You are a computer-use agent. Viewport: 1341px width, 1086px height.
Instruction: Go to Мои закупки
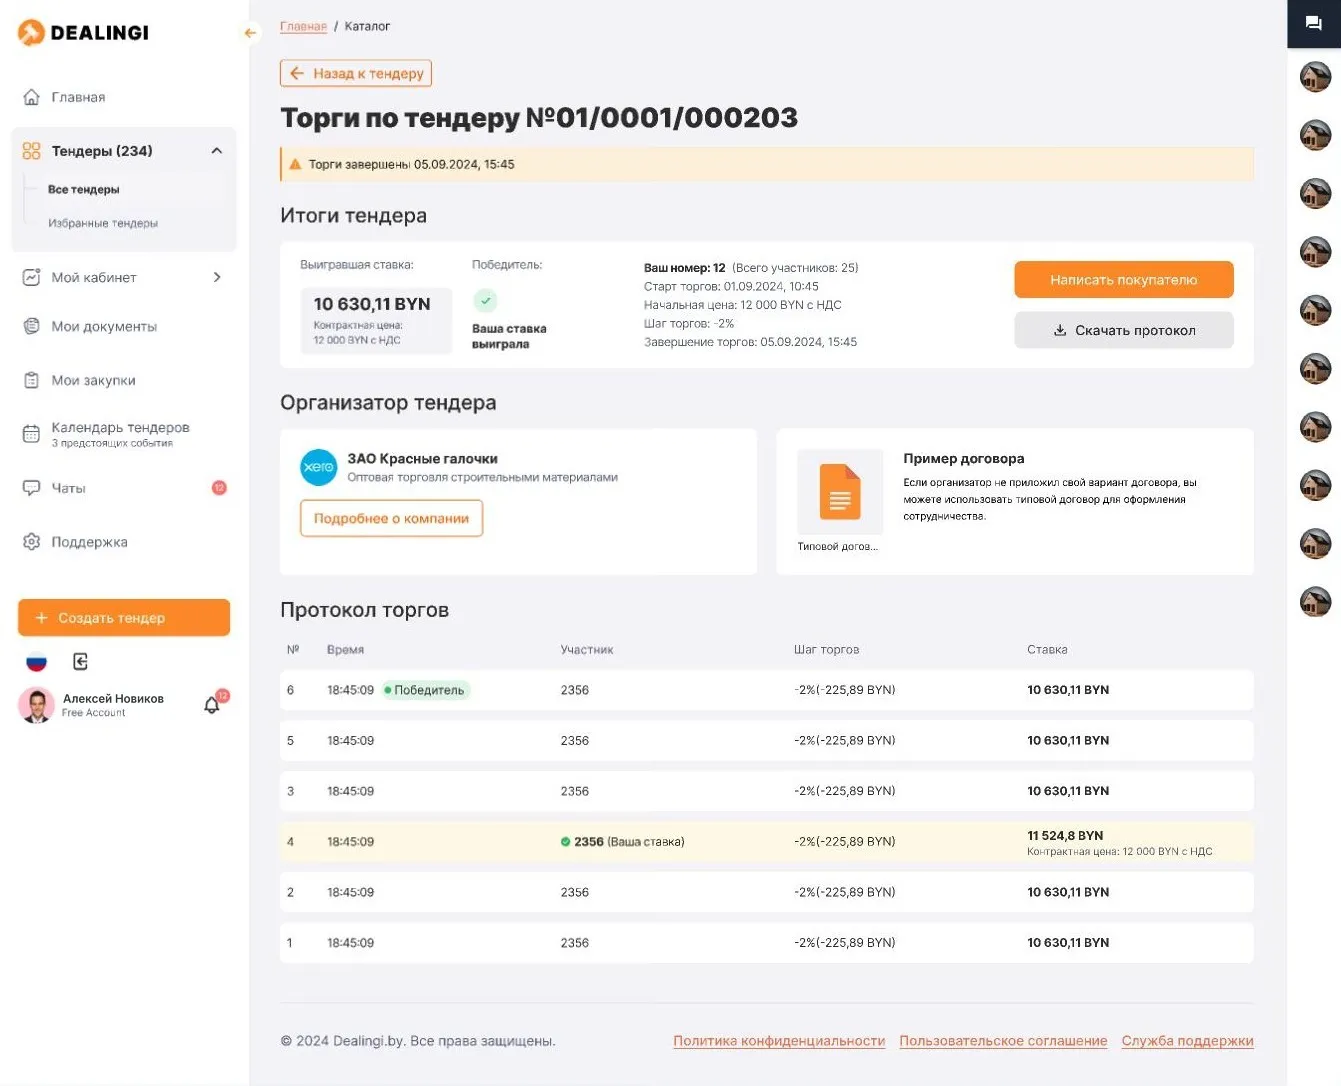coord(94,380)
